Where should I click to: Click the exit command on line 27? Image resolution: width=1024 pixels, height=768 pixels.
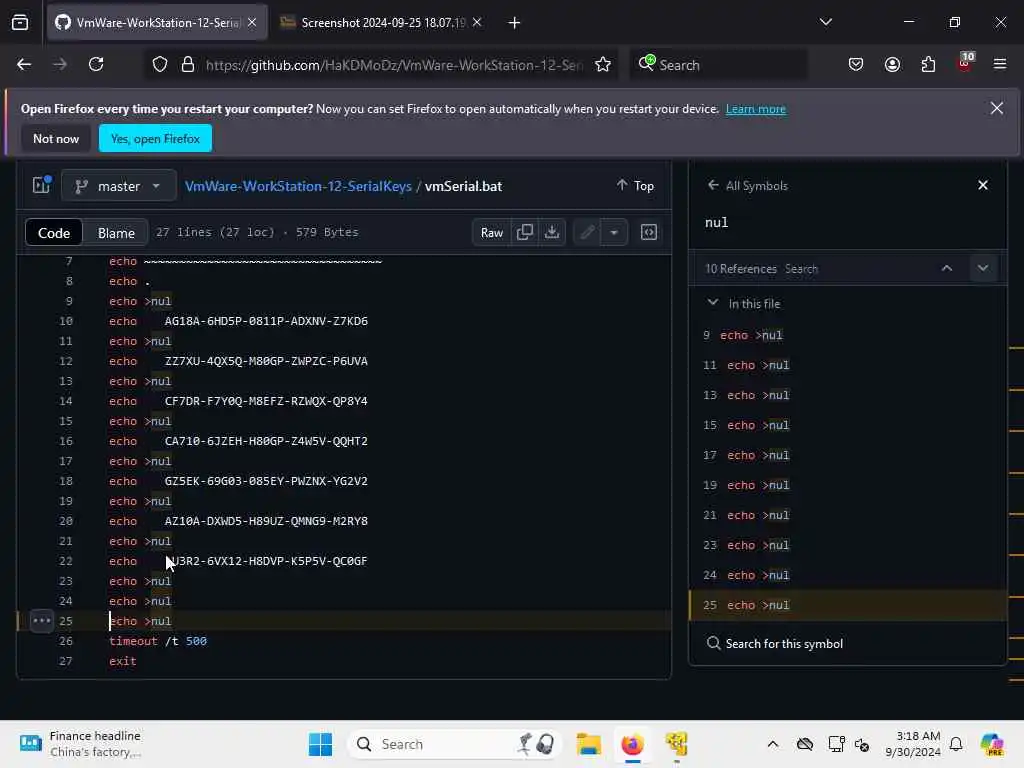pos(123,661)
